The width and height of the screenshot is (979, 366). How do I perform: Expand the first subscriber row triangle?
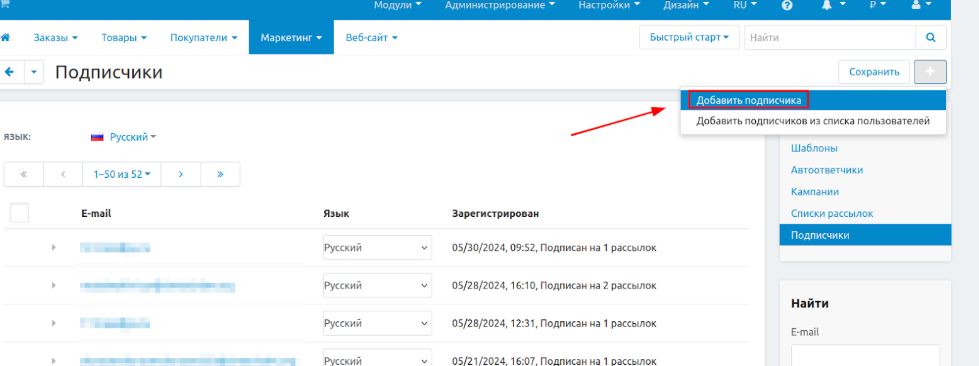54,247
